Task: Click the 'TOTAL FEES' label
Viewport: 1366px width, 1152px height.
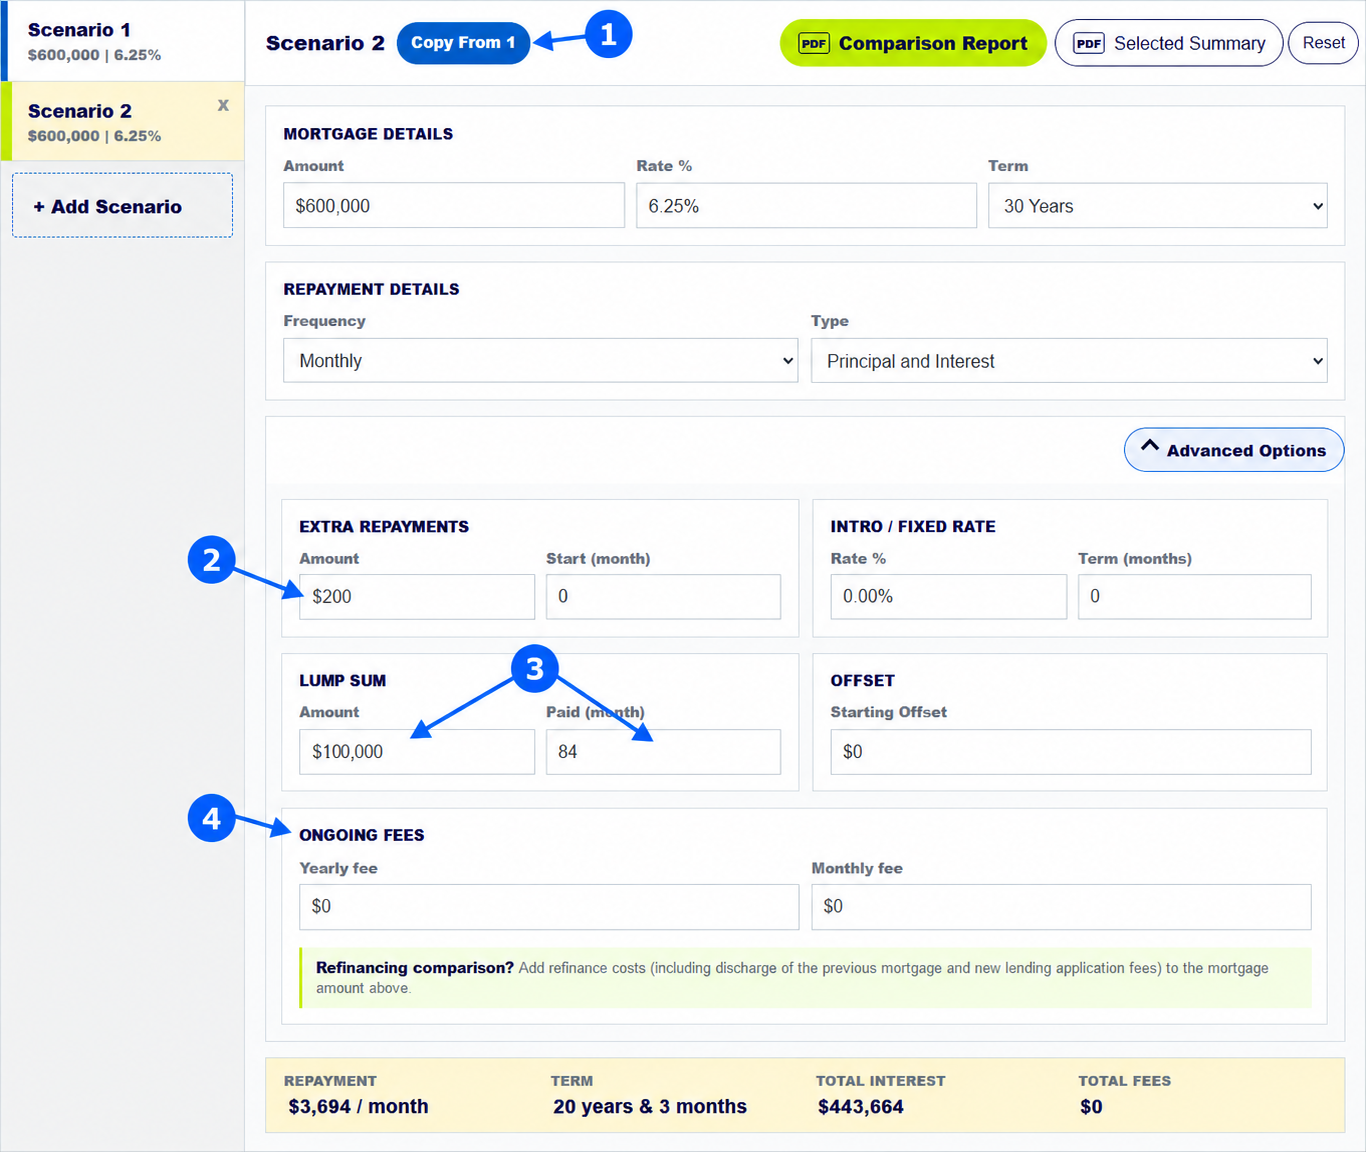Action: pyautogui.click(x=1124, y=1081)
